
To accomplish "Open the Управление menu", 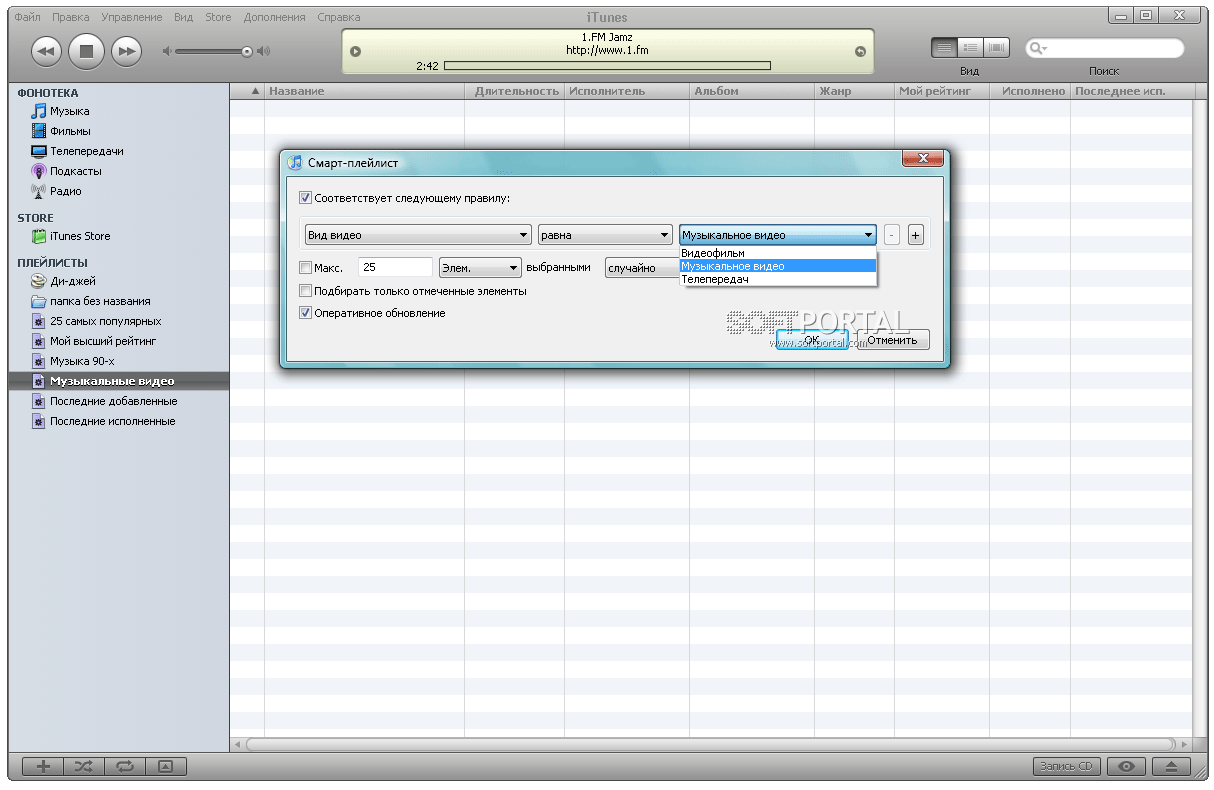I will pos(132,17).
